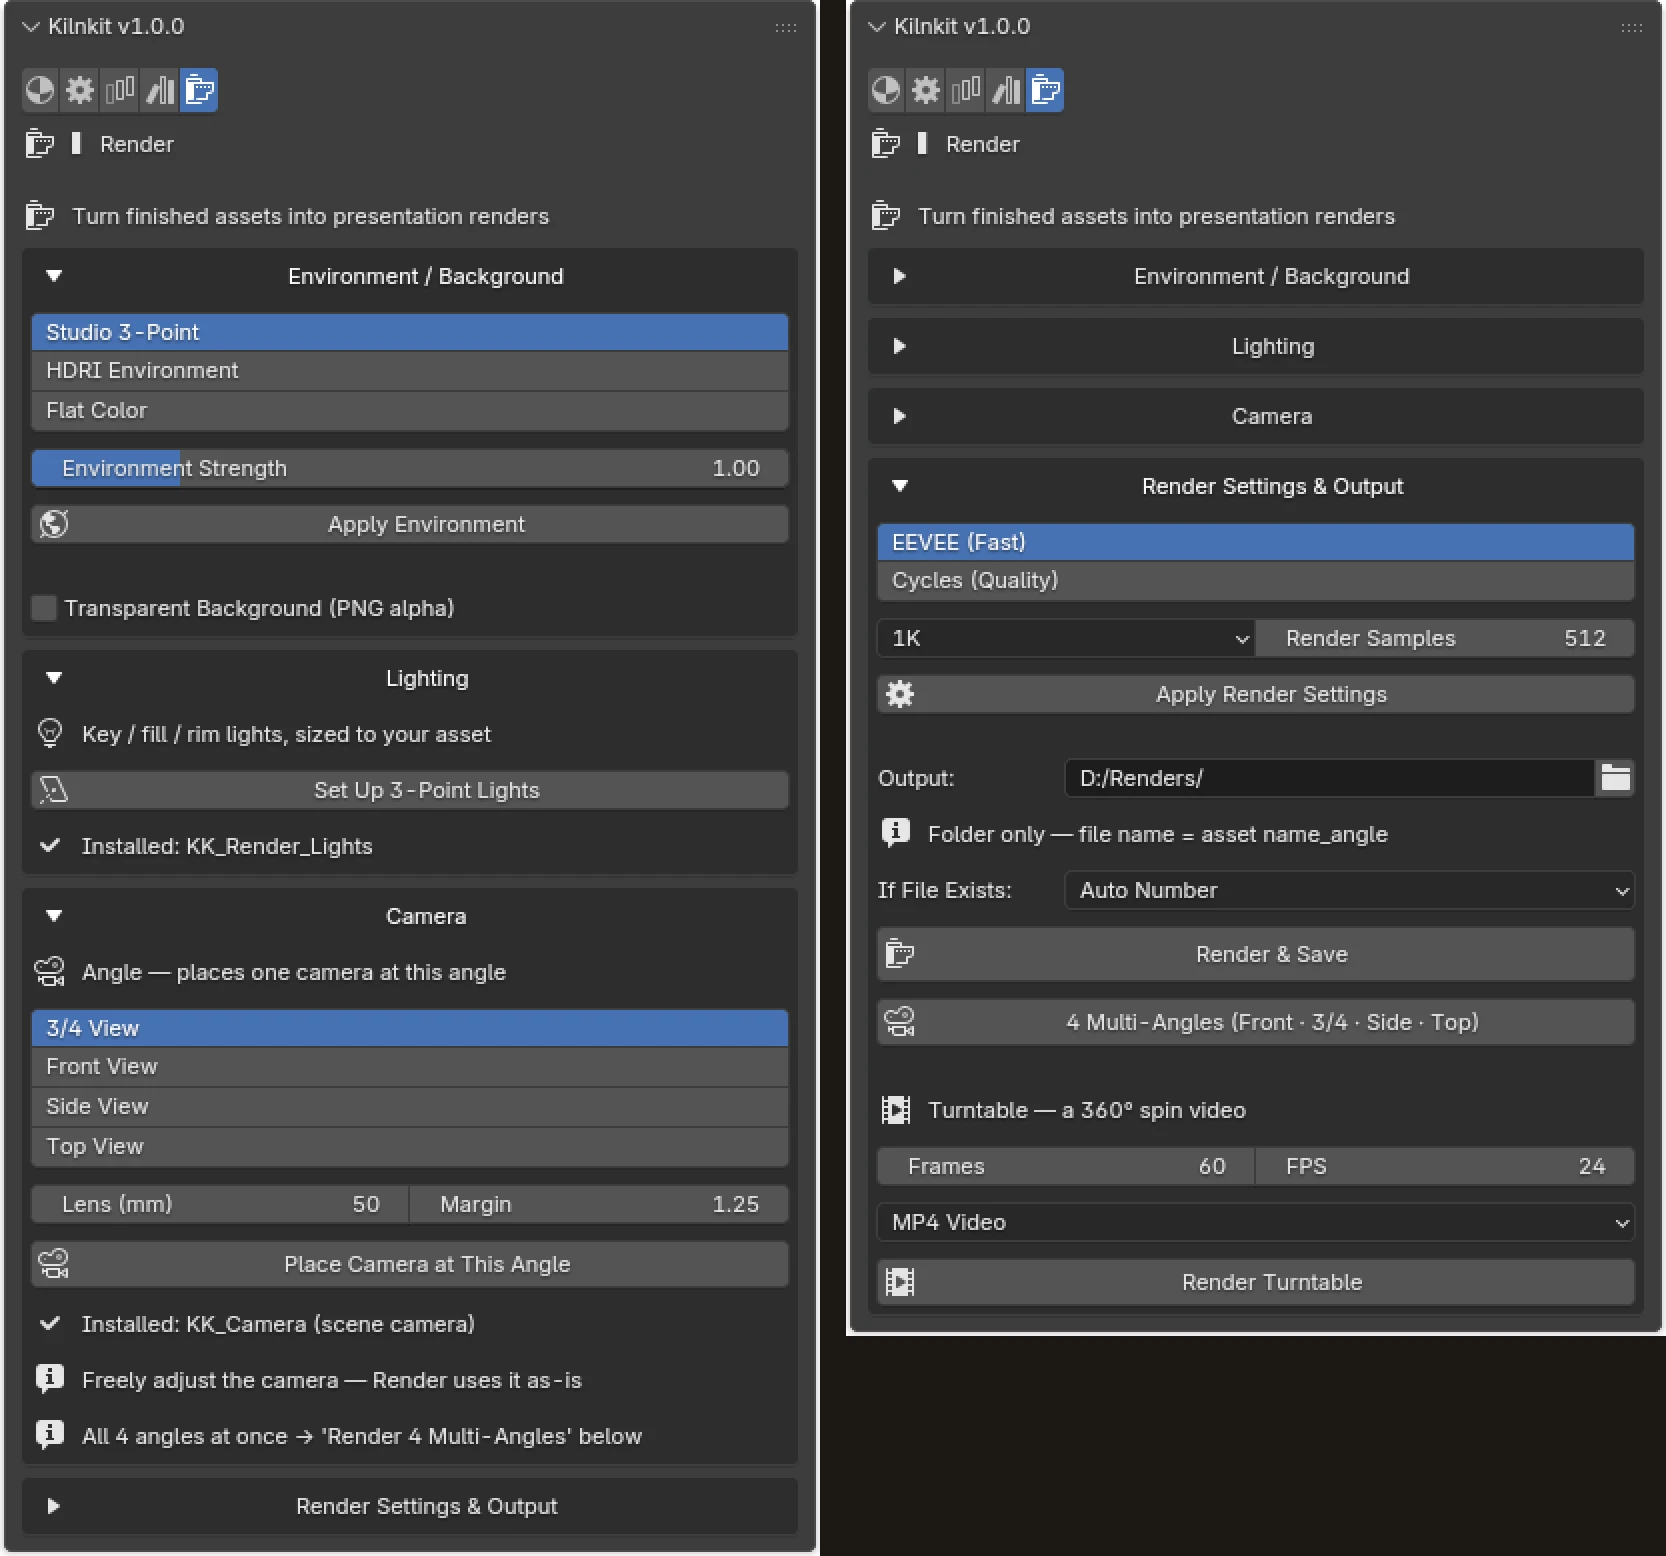
Task: Click the Environment Strength slider
Action: coord(410,468)
